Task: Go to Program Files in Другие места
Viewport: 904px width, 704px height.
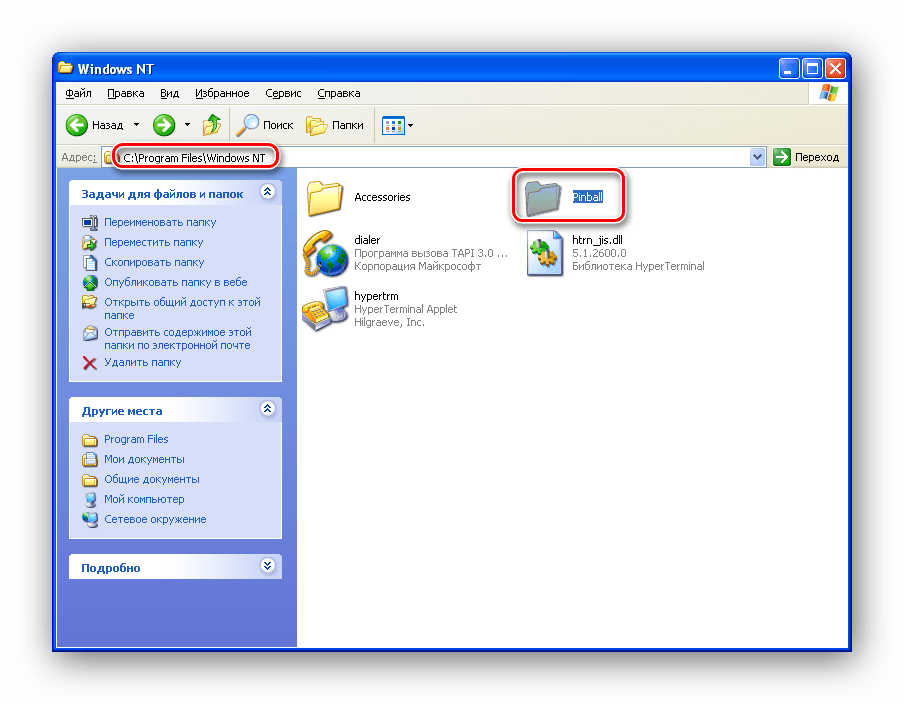Action: coord(136,439)
